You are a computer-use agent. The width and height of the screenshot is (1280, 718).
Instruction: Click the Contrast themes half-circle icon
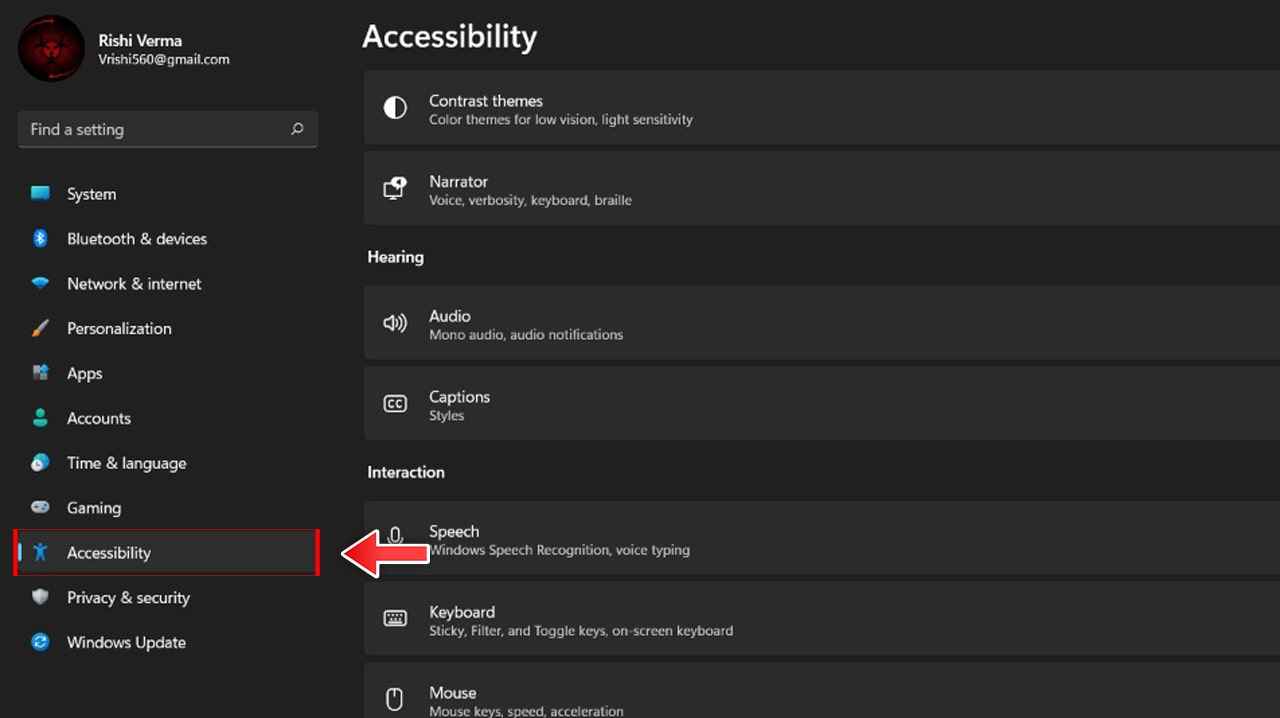coord(395,108)
